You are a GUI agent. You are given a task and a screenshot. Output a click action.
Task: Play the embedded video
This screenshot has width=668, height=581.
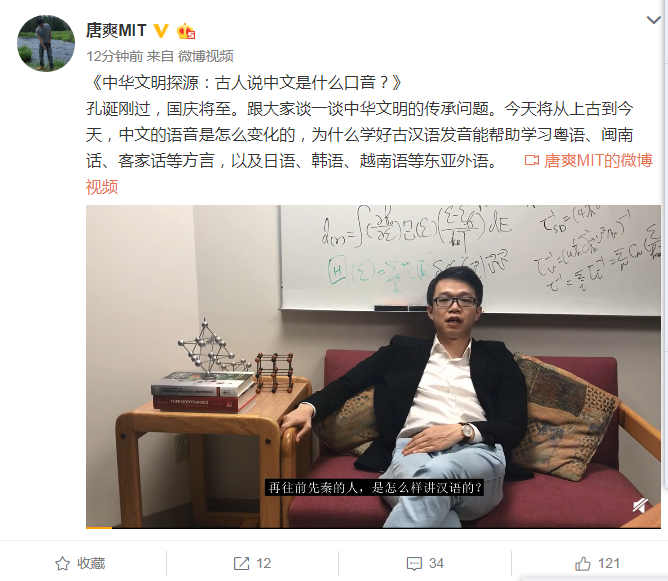pos(373,366)
